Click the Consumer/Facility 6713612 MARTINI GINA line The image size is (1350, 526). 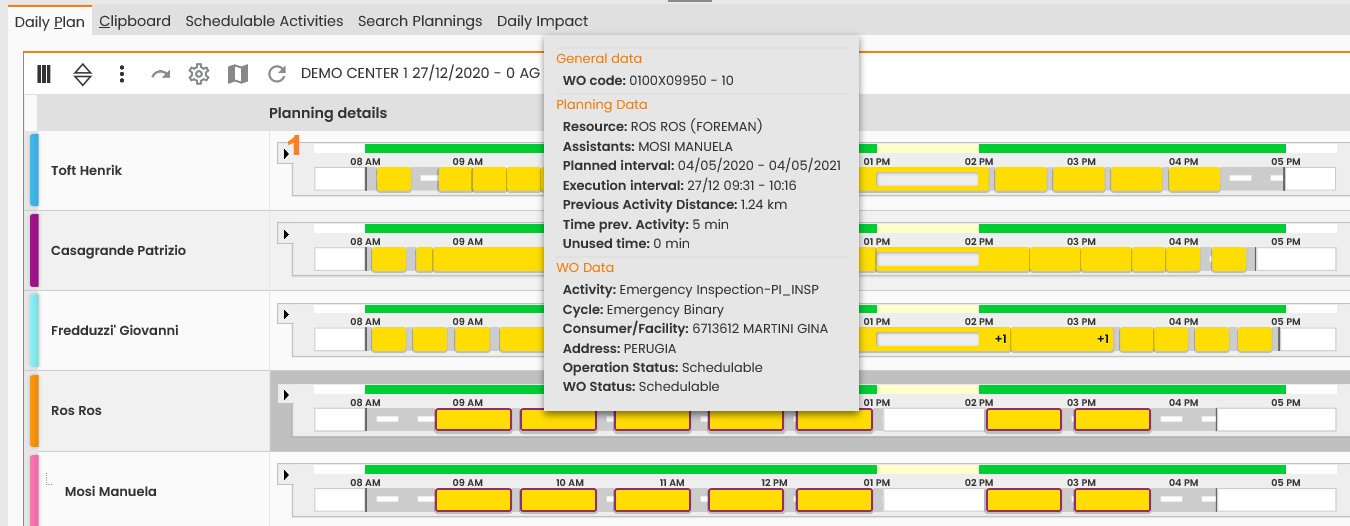tap(695, 328)
